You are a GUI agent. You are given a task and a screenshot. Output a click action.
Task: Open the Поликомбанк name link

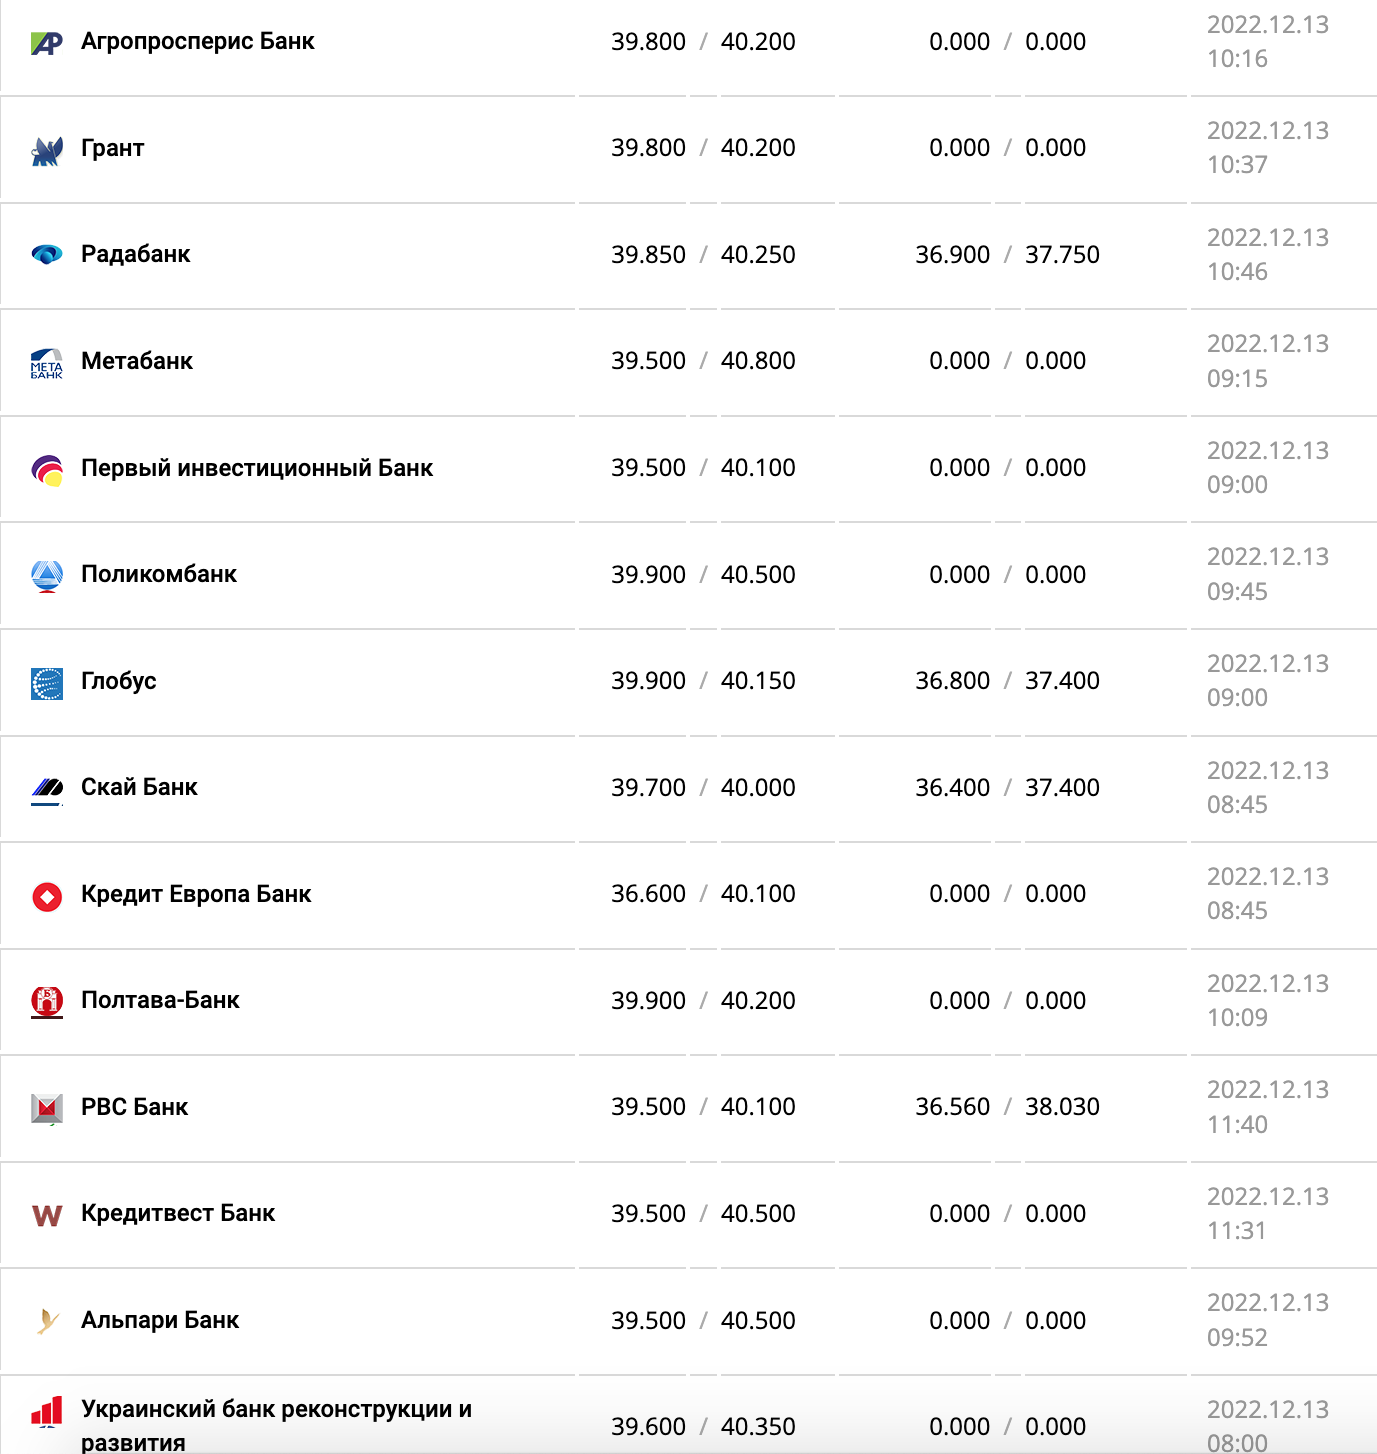click(158, 574)
